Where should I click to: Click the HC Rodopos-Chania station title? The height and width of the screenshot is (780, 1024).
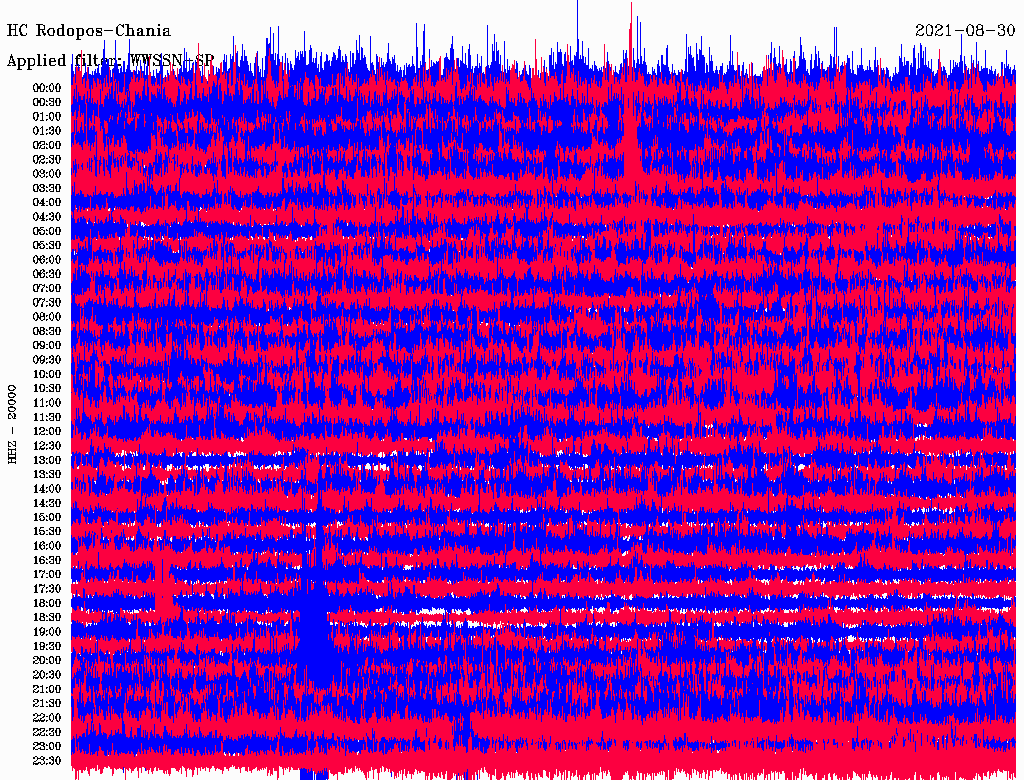coord(89,31)
